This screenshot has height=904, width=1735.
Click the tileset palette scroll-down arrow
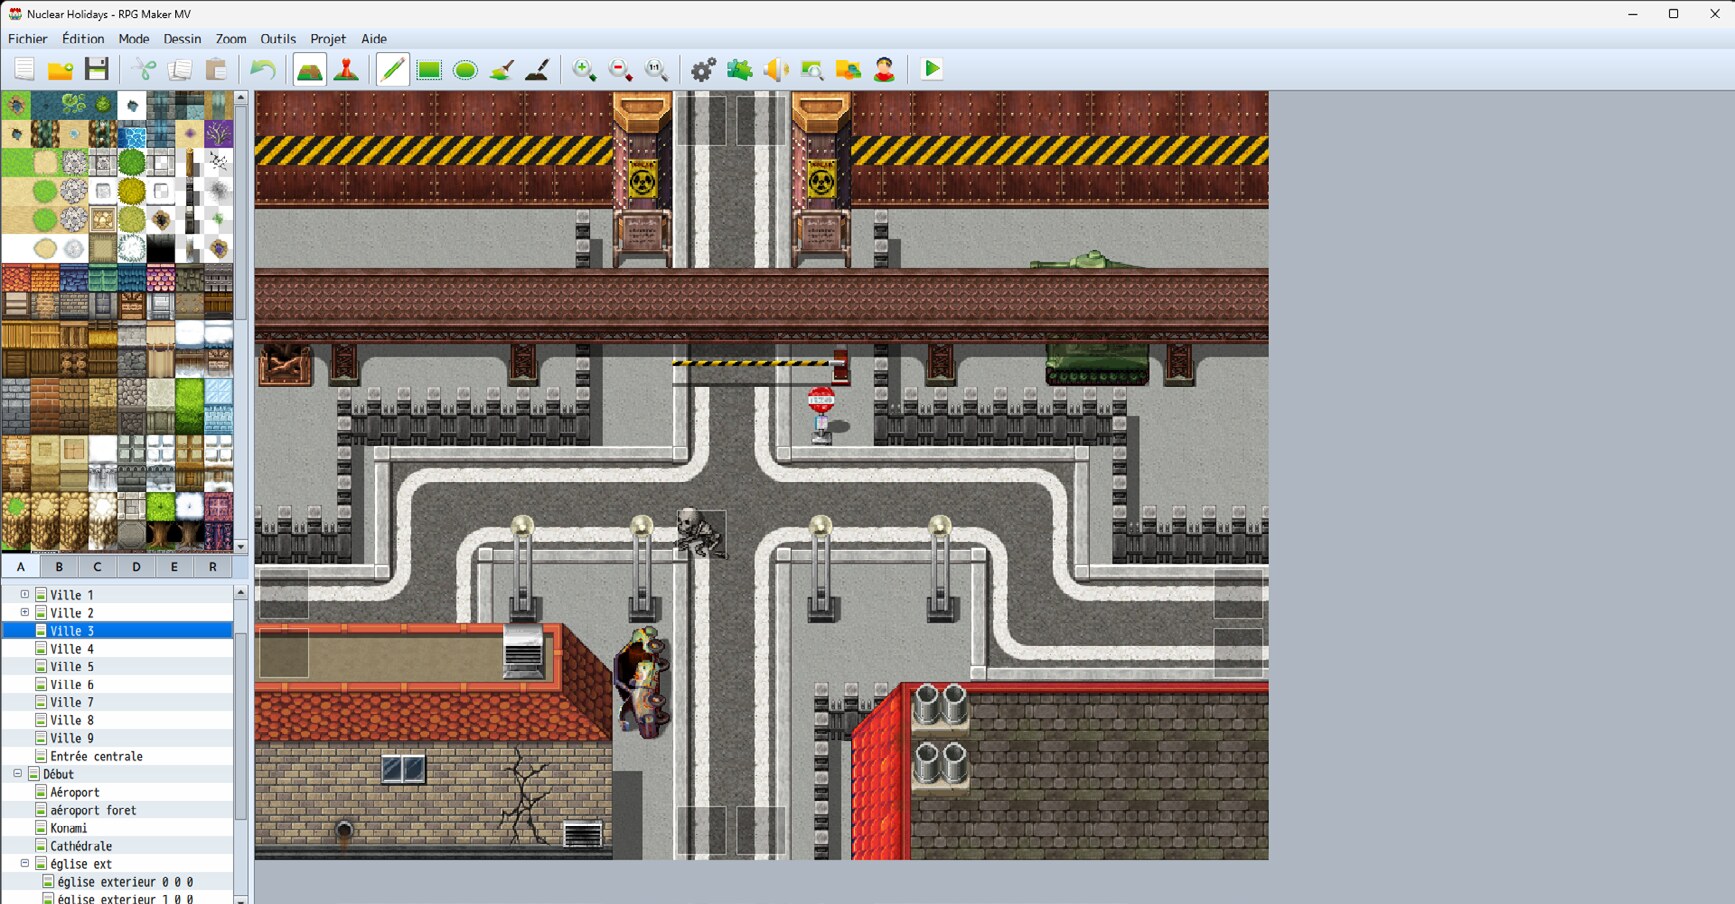241,546
